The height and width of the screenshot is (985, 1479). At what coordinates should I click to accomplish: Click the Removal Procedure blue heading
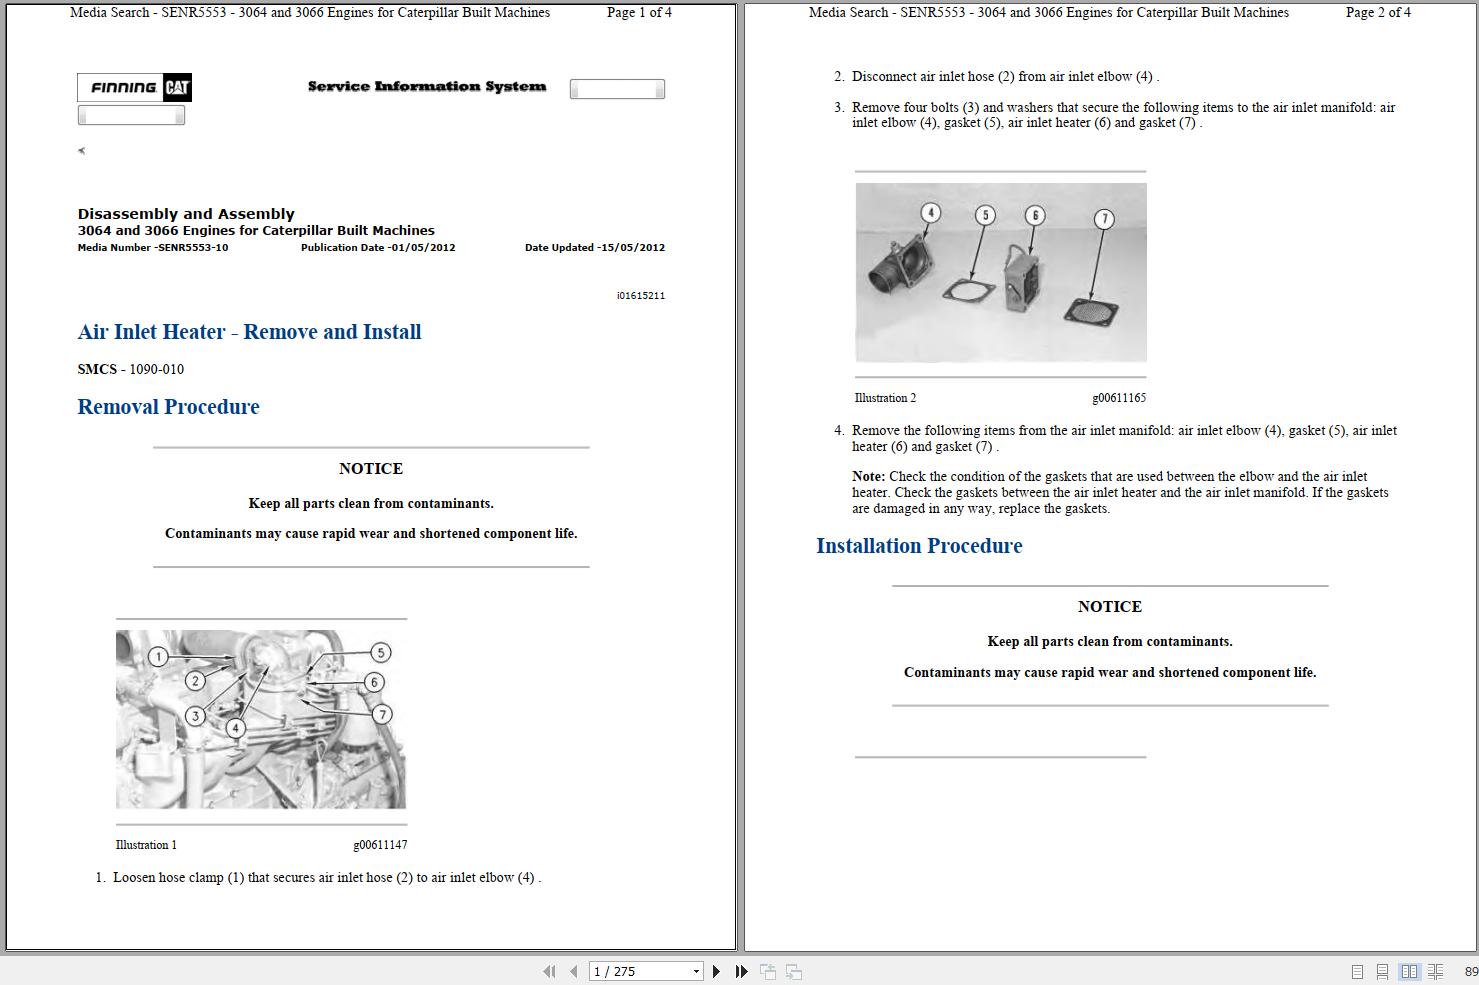click(x=168, y=407)
